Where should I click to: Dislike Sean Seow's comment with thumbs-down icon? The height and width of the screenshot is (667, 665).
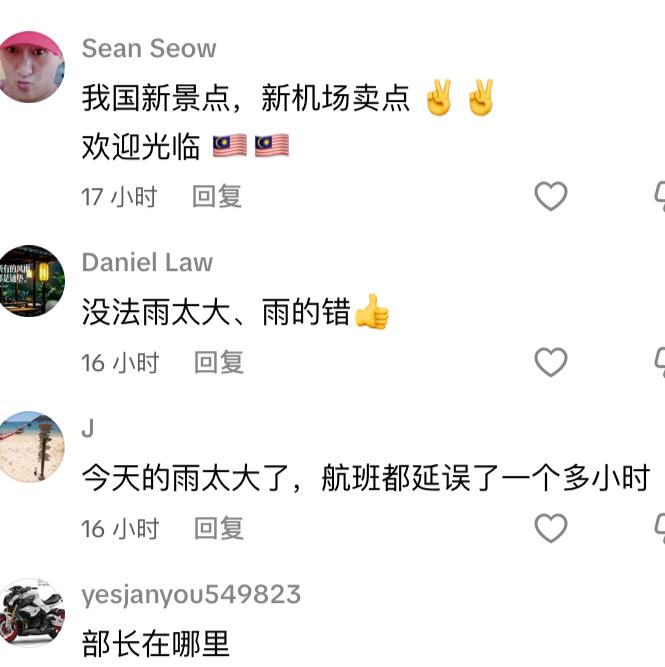pyautogui.click(x=660, y=196)
